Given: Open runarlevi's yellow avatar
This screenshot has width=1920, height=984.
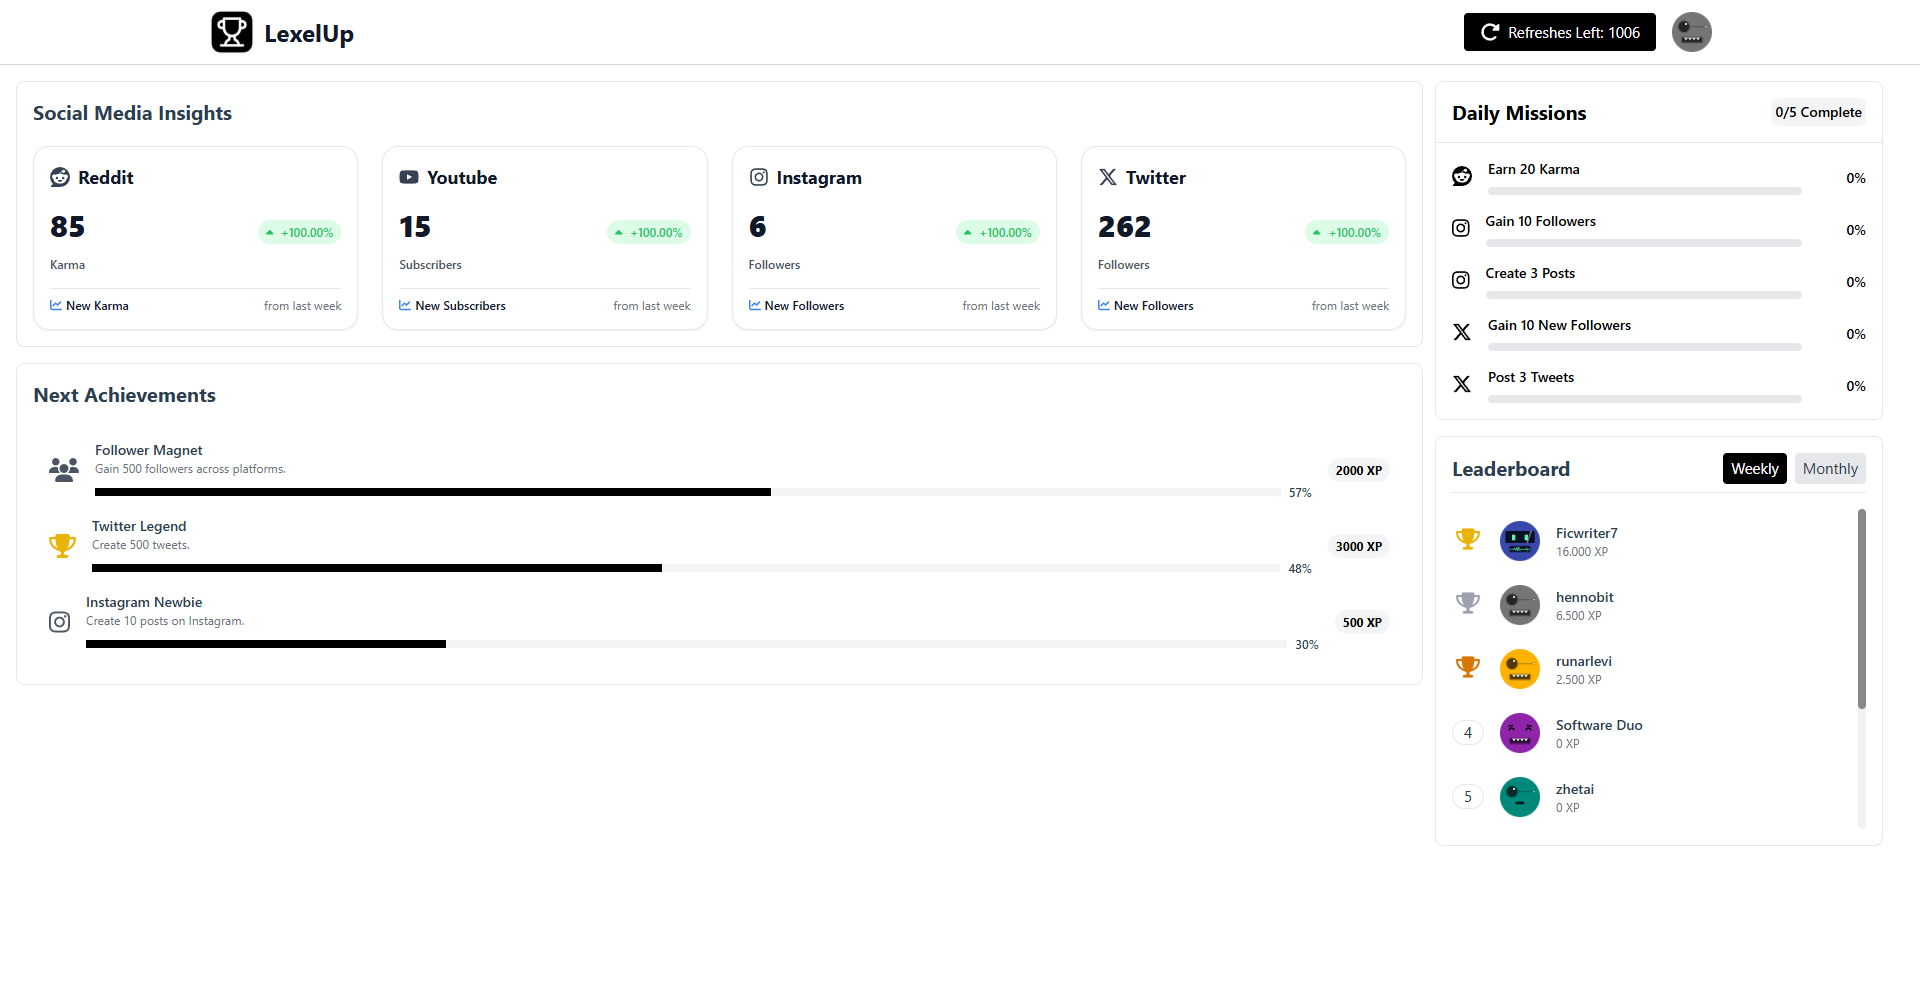Looking at the screenshot, I should click(x=1520, y=669).
